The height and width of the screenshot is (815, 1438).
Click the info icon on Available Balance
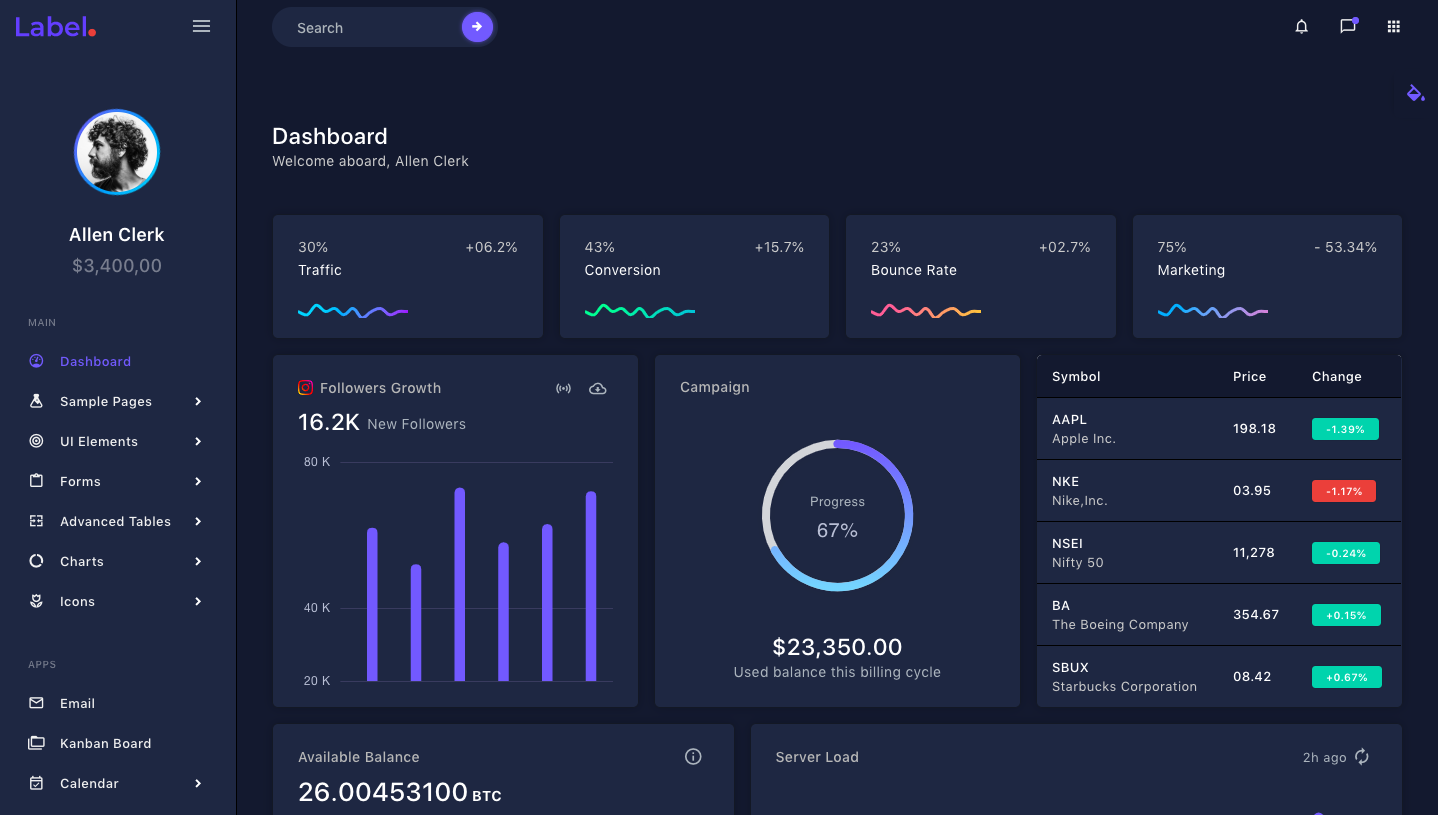coord(693,757)
